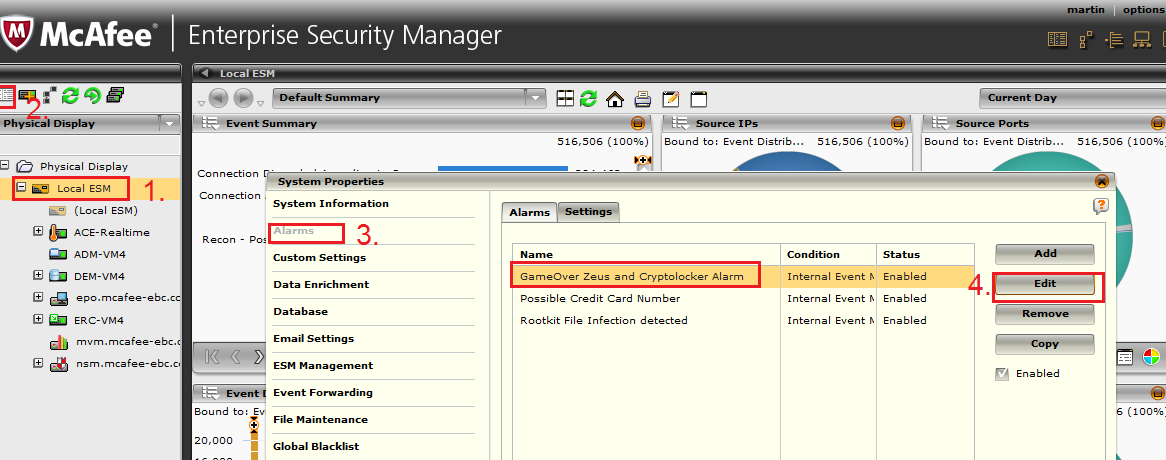
Task: Select the Possible Credit Card Number alarm row
Action: 600,298
